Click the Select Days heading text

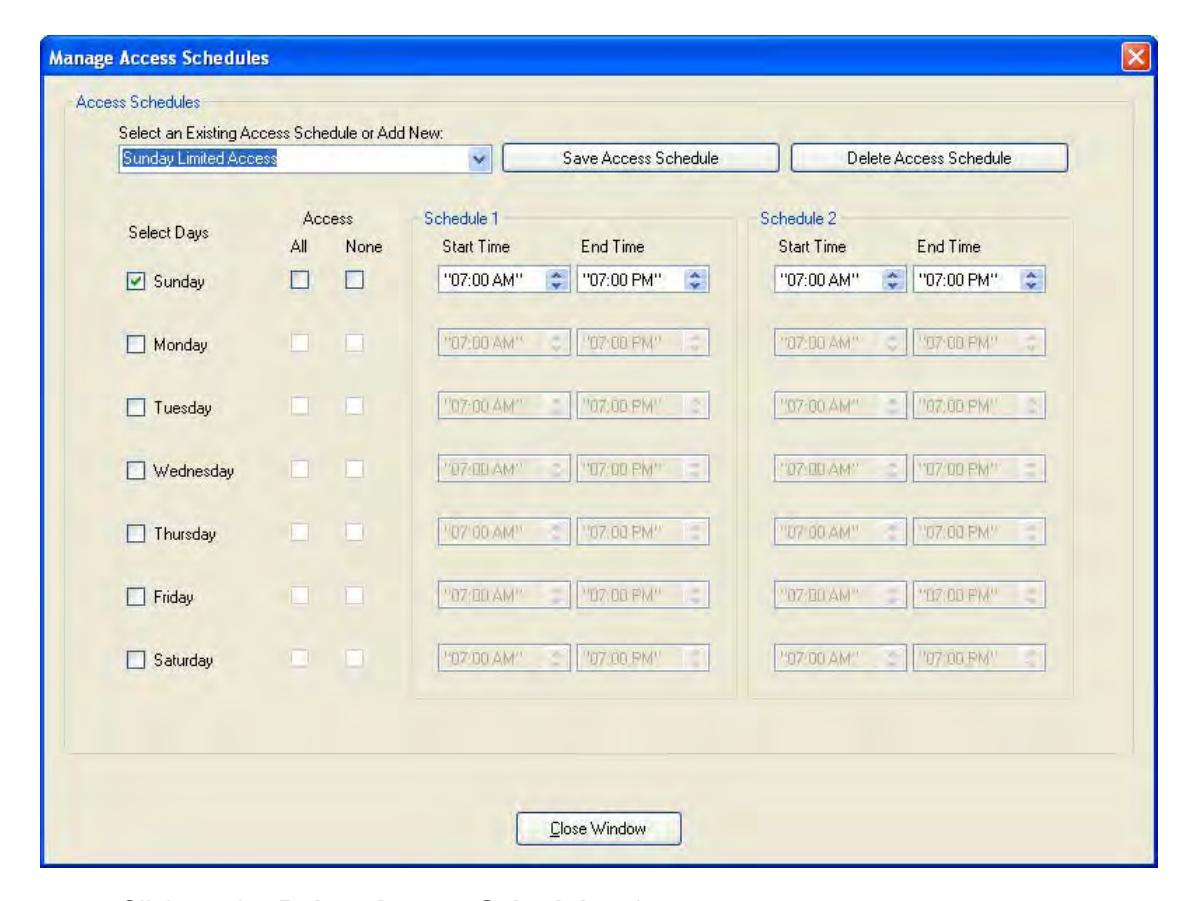168,233
